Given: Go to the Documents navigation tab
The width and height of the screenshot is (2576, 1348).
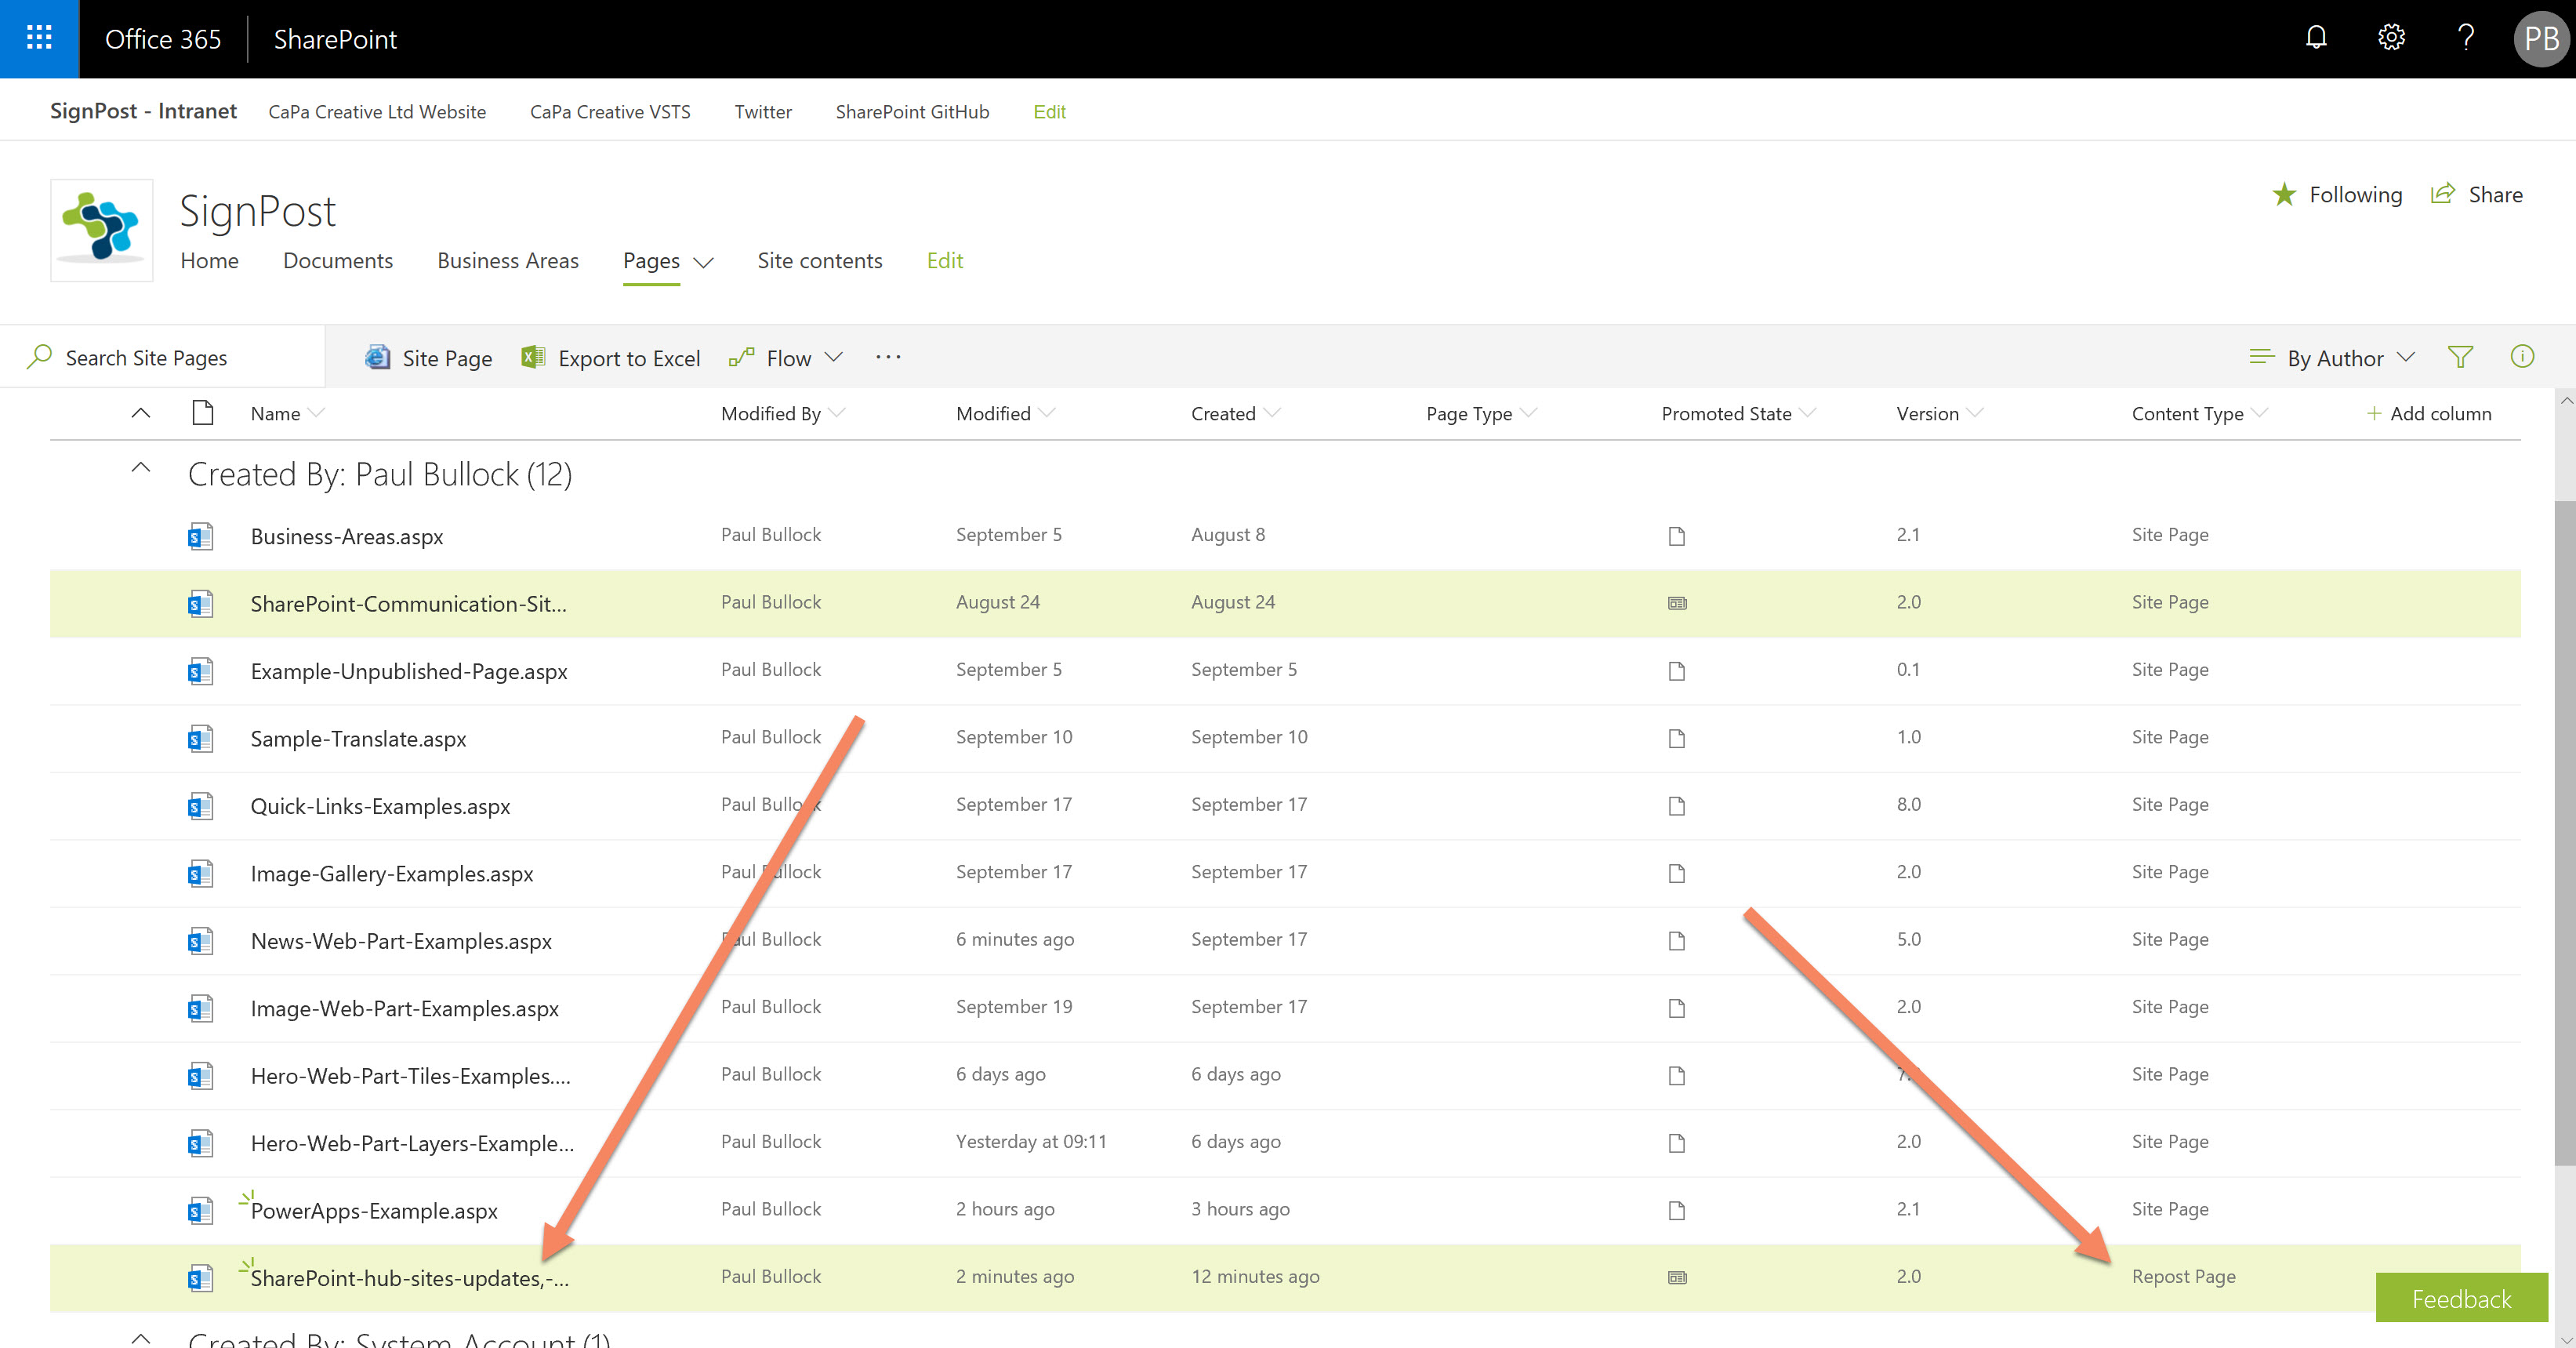Looking at the screenshot, I should (x=338, y=261).
